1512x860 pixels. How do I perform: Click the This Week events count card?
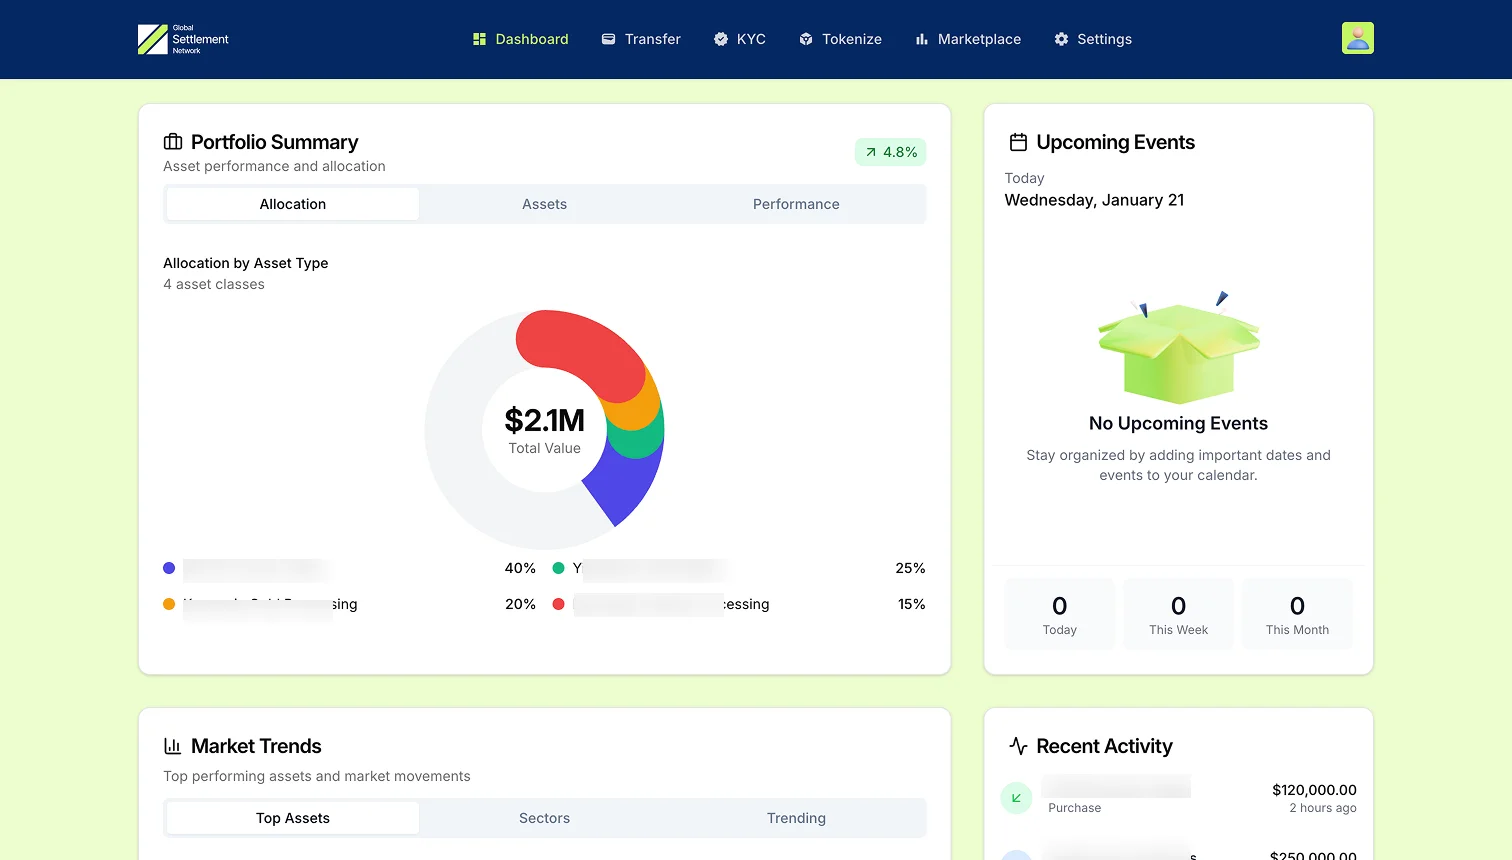[1179, 614]
